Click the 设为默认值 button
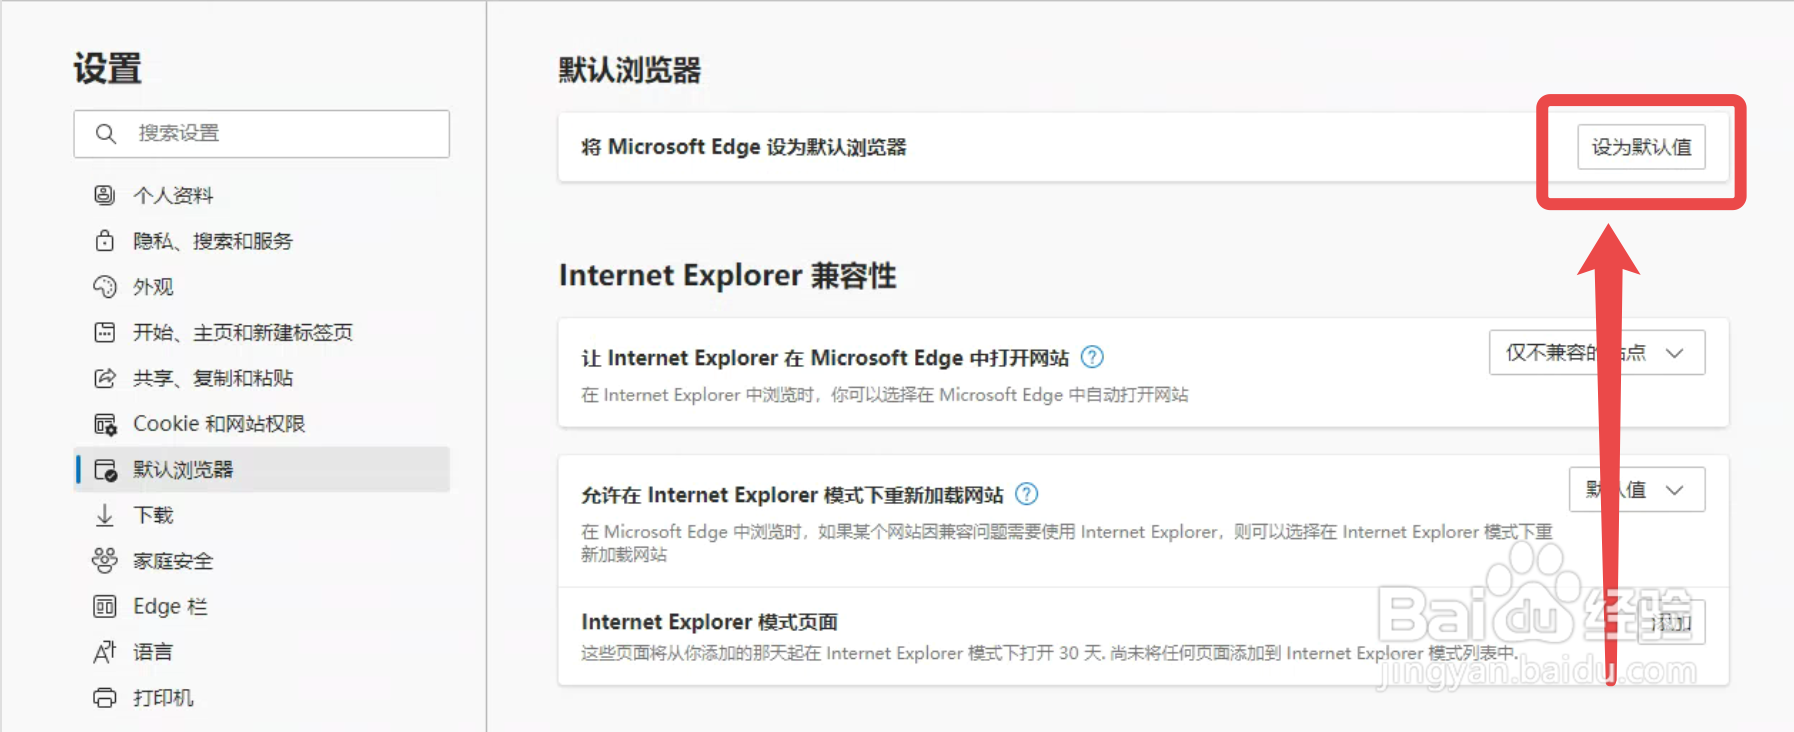Viewport: 1794px width, 732px height. (1641, 147)
